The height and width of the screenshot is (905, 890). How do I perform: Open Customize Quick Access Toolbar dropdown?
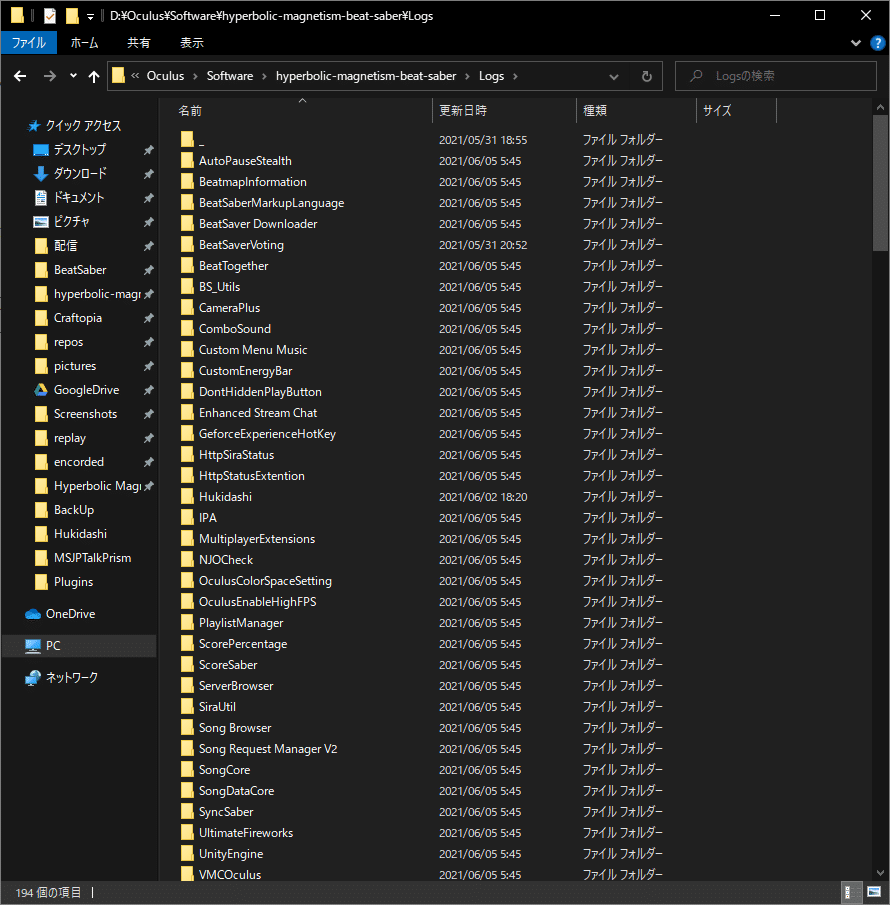(91, 16)
